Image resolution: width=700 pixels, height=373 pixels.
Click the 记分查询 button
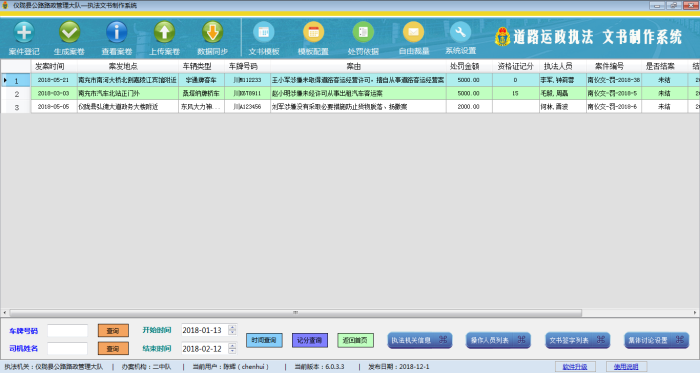point(310,340)
